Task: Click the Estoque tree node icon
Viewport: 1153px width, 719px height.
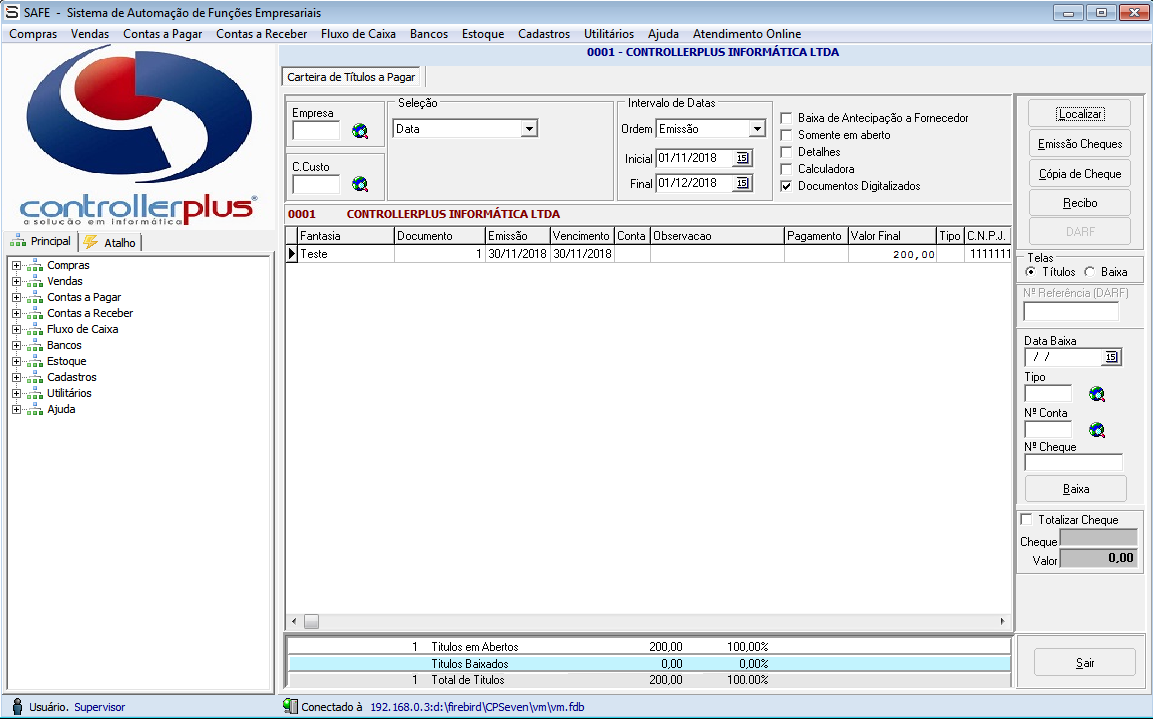Action: pyautogui.click(x=35, y=362)
